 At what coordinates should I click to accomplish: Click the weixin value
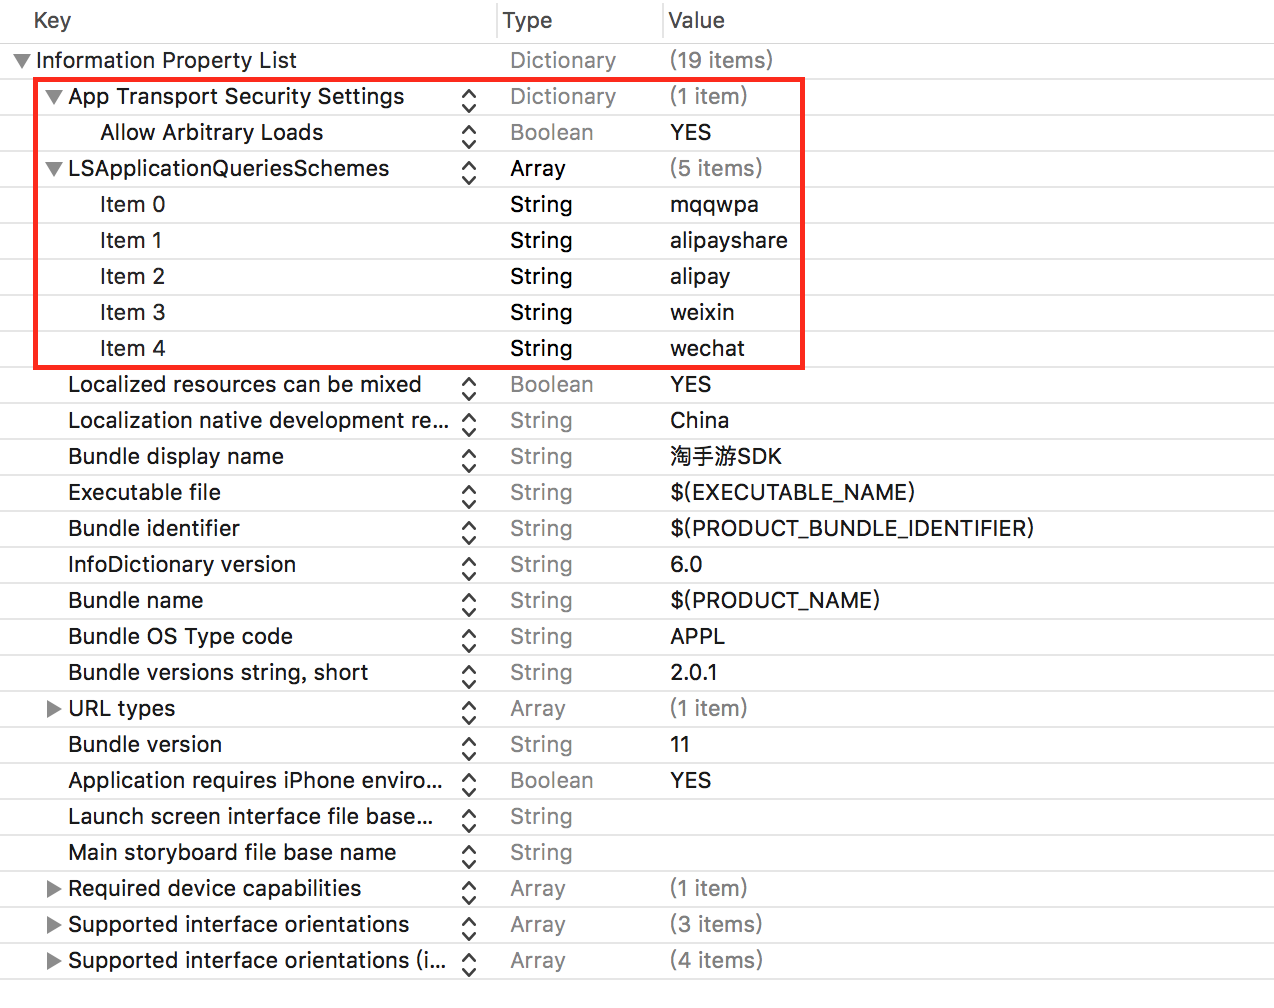coord(702,313)
